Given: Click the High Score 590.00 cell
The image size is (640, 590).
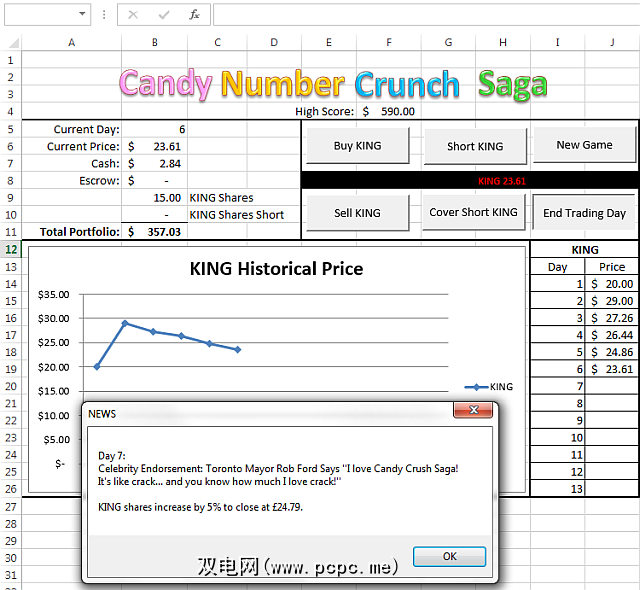Looking at the screenshot, I should tap(389, 111).
